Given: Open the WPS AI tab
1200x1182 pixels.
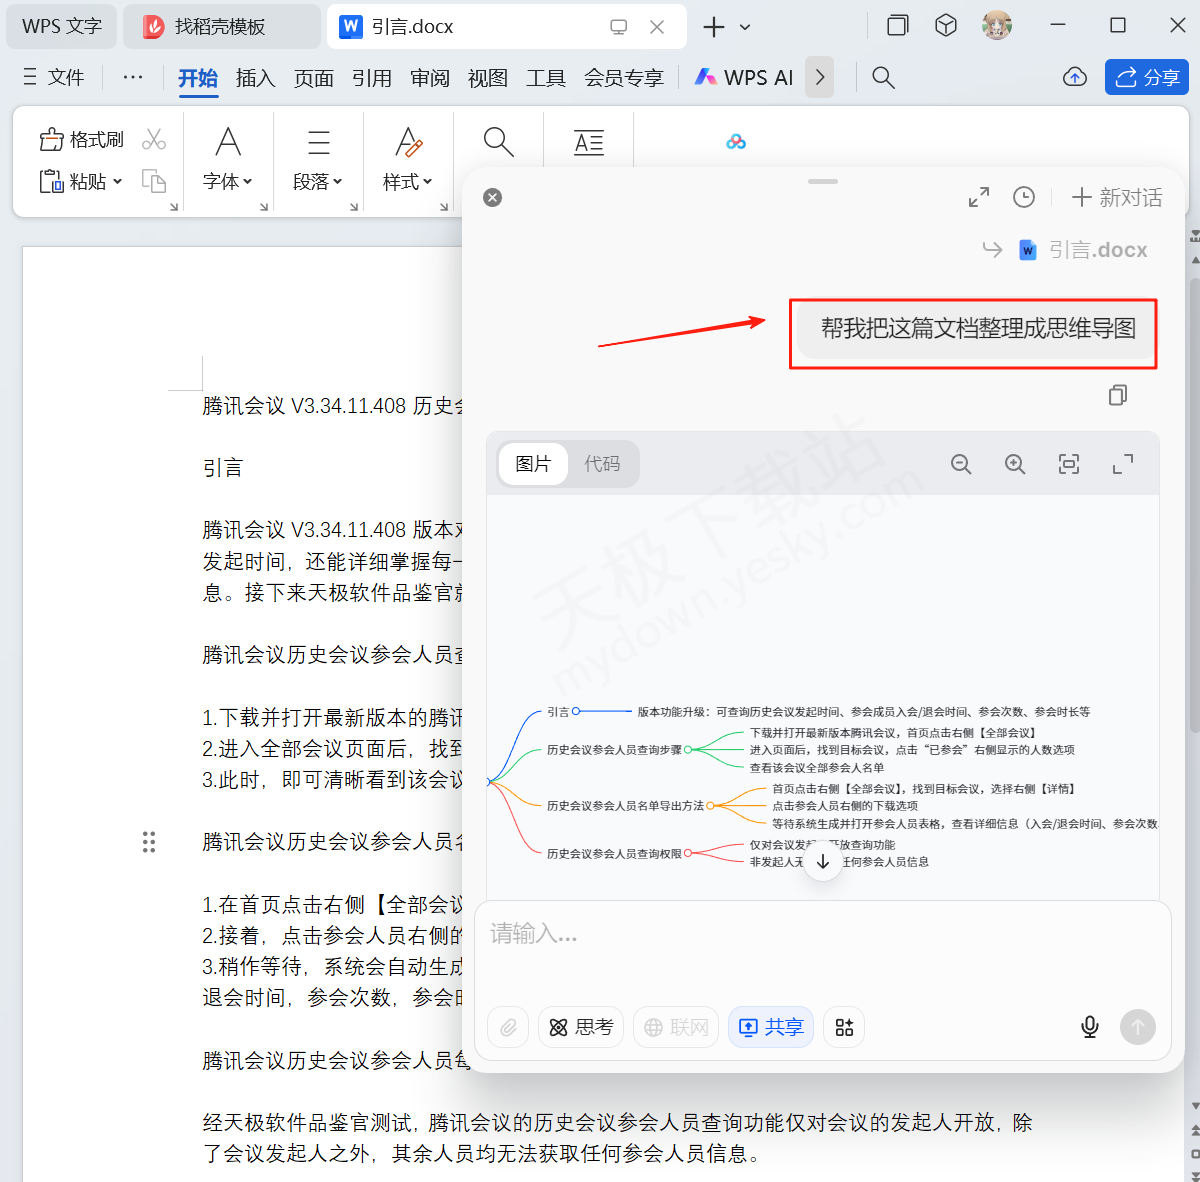Looking at the screenshot, I should point(744,77).
